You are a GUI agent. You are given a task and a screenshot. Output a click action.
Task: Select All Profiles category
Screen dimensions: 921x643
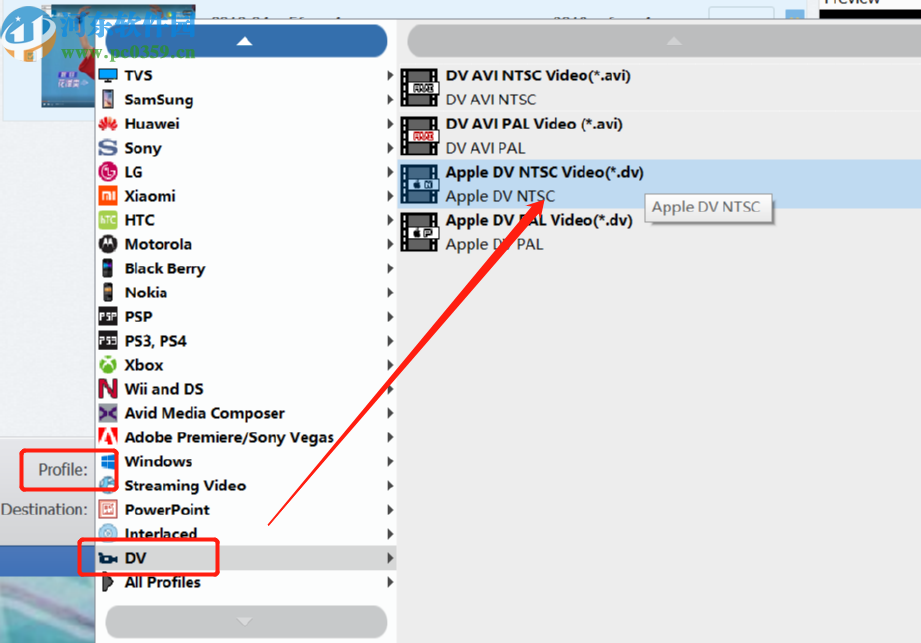click(162, 582)
